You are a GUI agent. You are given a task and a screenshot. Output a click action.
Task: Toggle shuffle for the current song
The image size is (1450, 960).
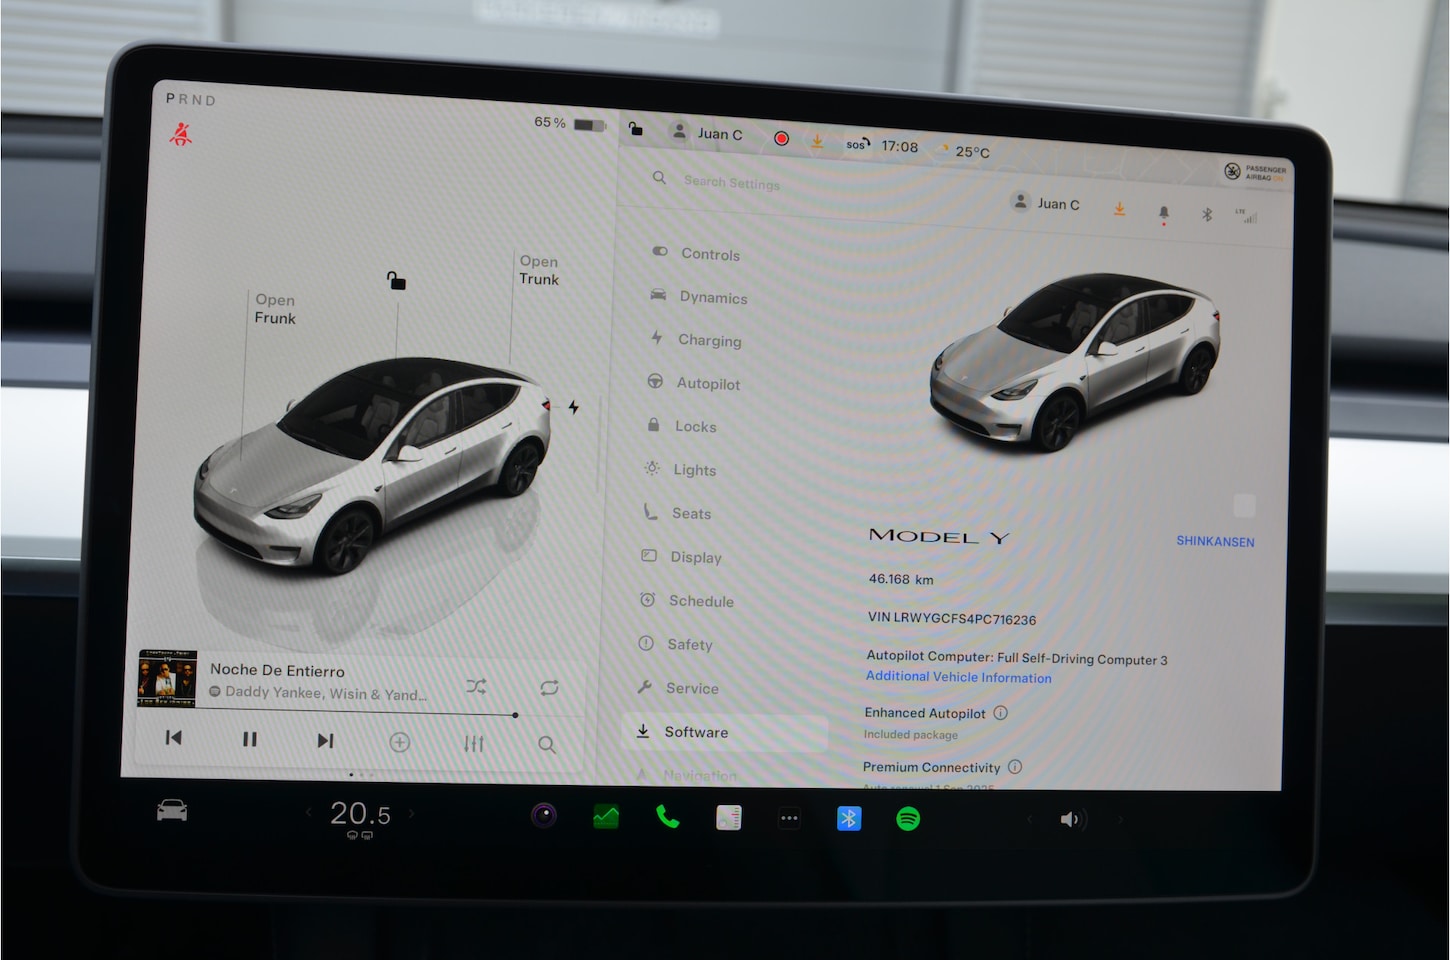tap(476, 687)
